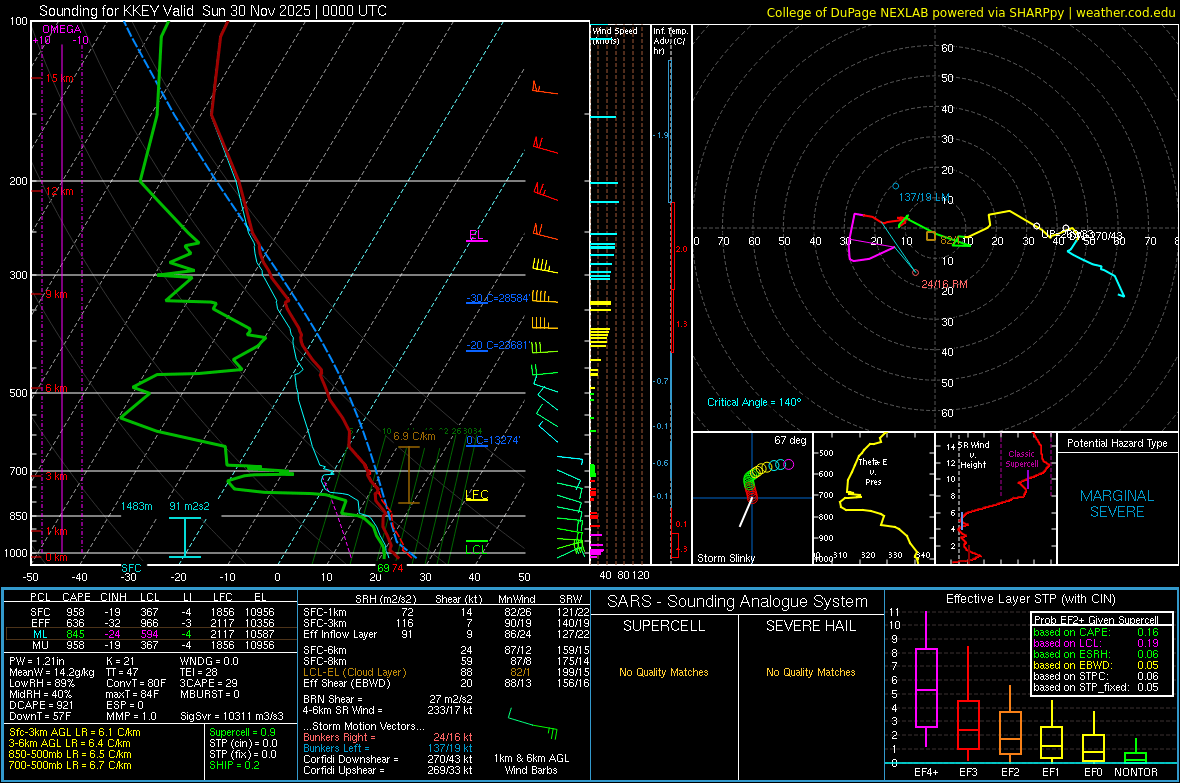Select the 9 km height marker
The height and width of the screenshot is (783, 1180).
[56, 294]
